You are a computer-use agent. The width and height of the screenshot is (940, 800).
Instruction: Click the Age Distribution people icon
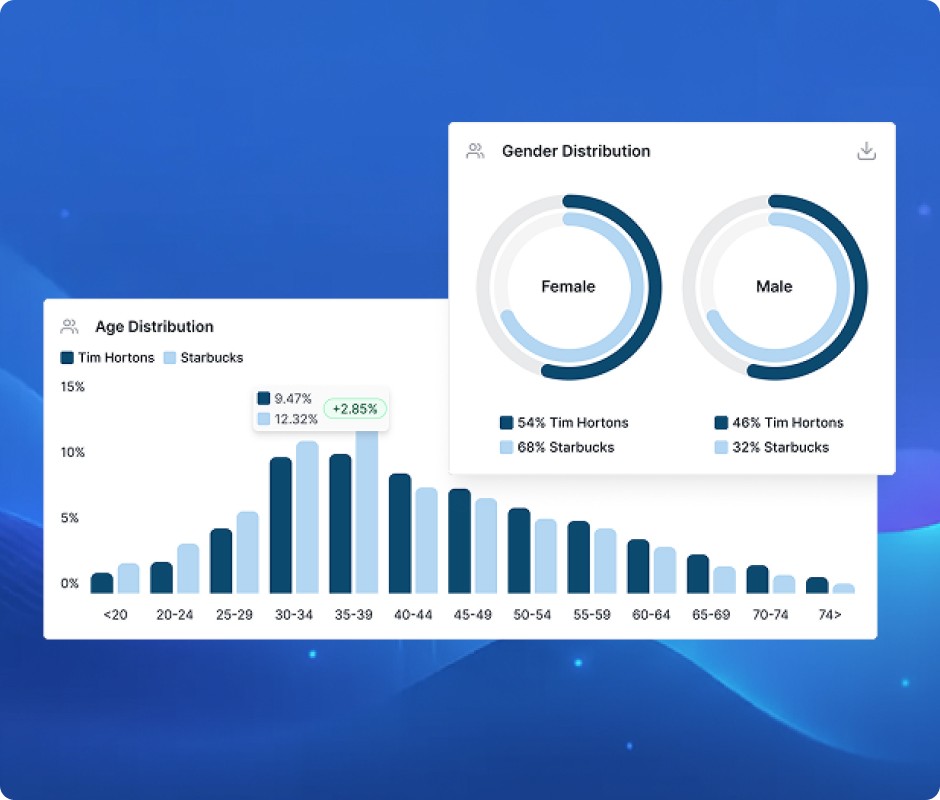tap(70, 327)
